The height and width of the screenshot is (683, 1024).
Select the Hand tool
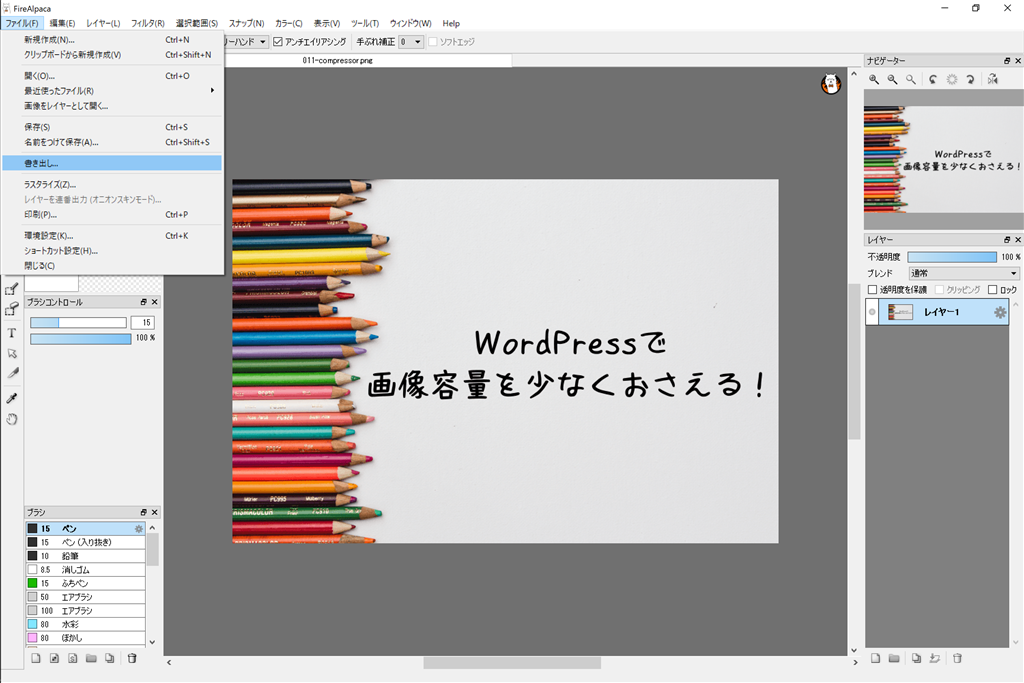[12, 419]
